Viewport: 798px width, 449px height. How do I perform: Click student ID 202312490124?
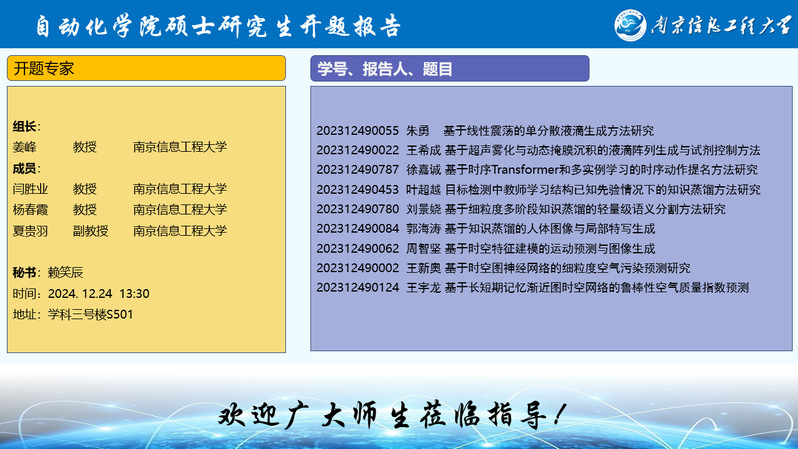point(357,288)
